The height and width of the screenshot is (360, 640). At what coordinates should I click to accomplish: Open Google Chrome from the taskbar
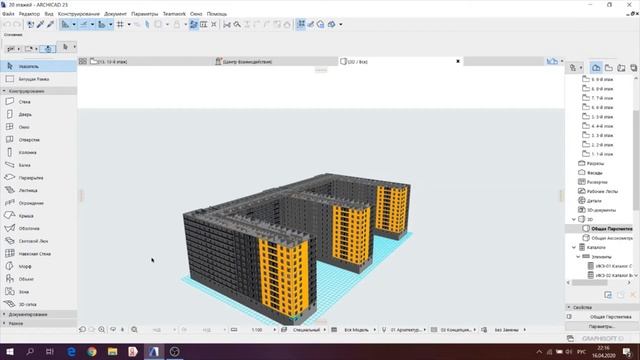[x=92, y=351]
